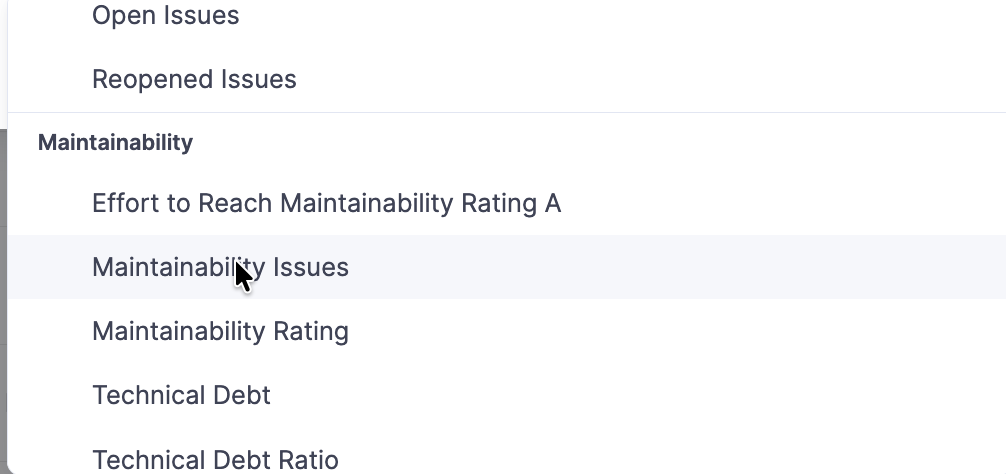This screenshot has width=1006, height=474.
Task: Choose Technical Debt Ratio as the metric
Action: (x=215, y=460)
